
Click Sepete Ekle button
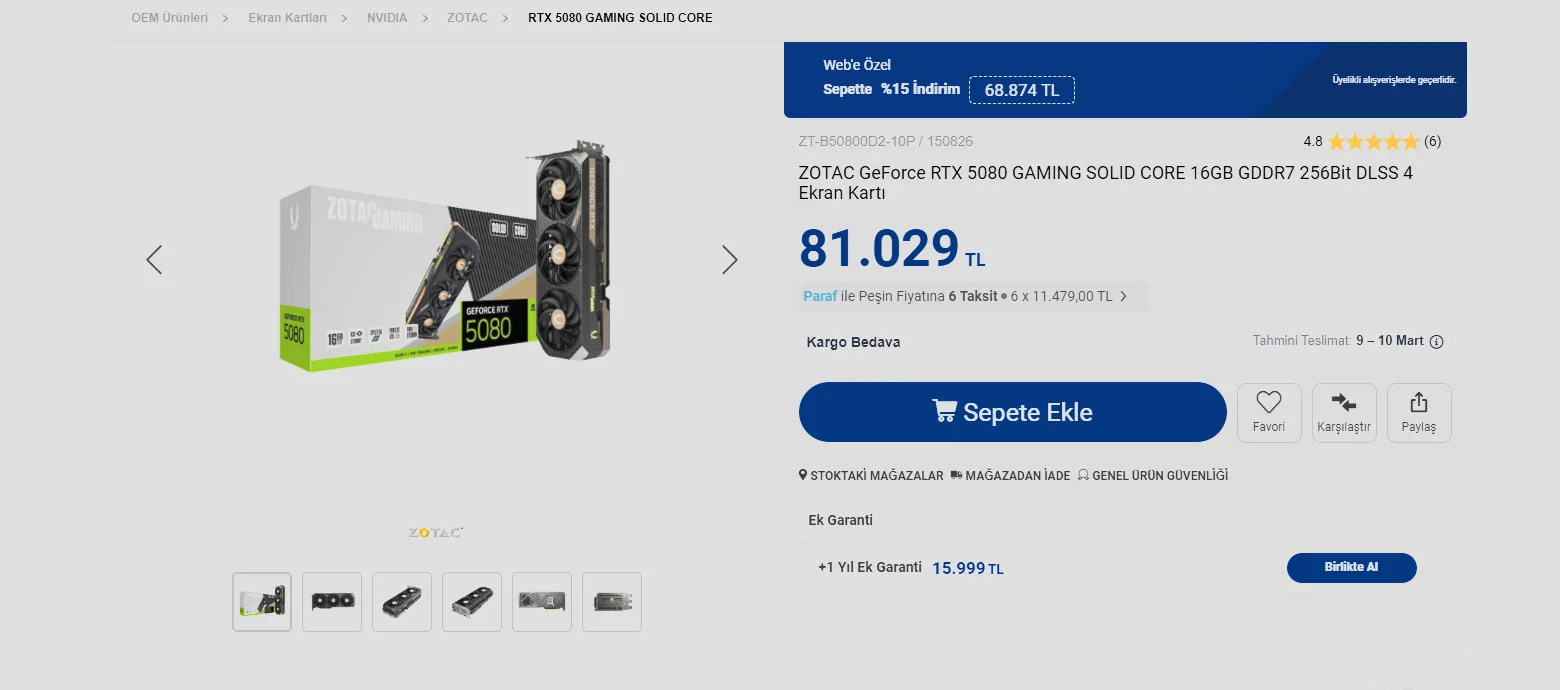(1012, 412)
